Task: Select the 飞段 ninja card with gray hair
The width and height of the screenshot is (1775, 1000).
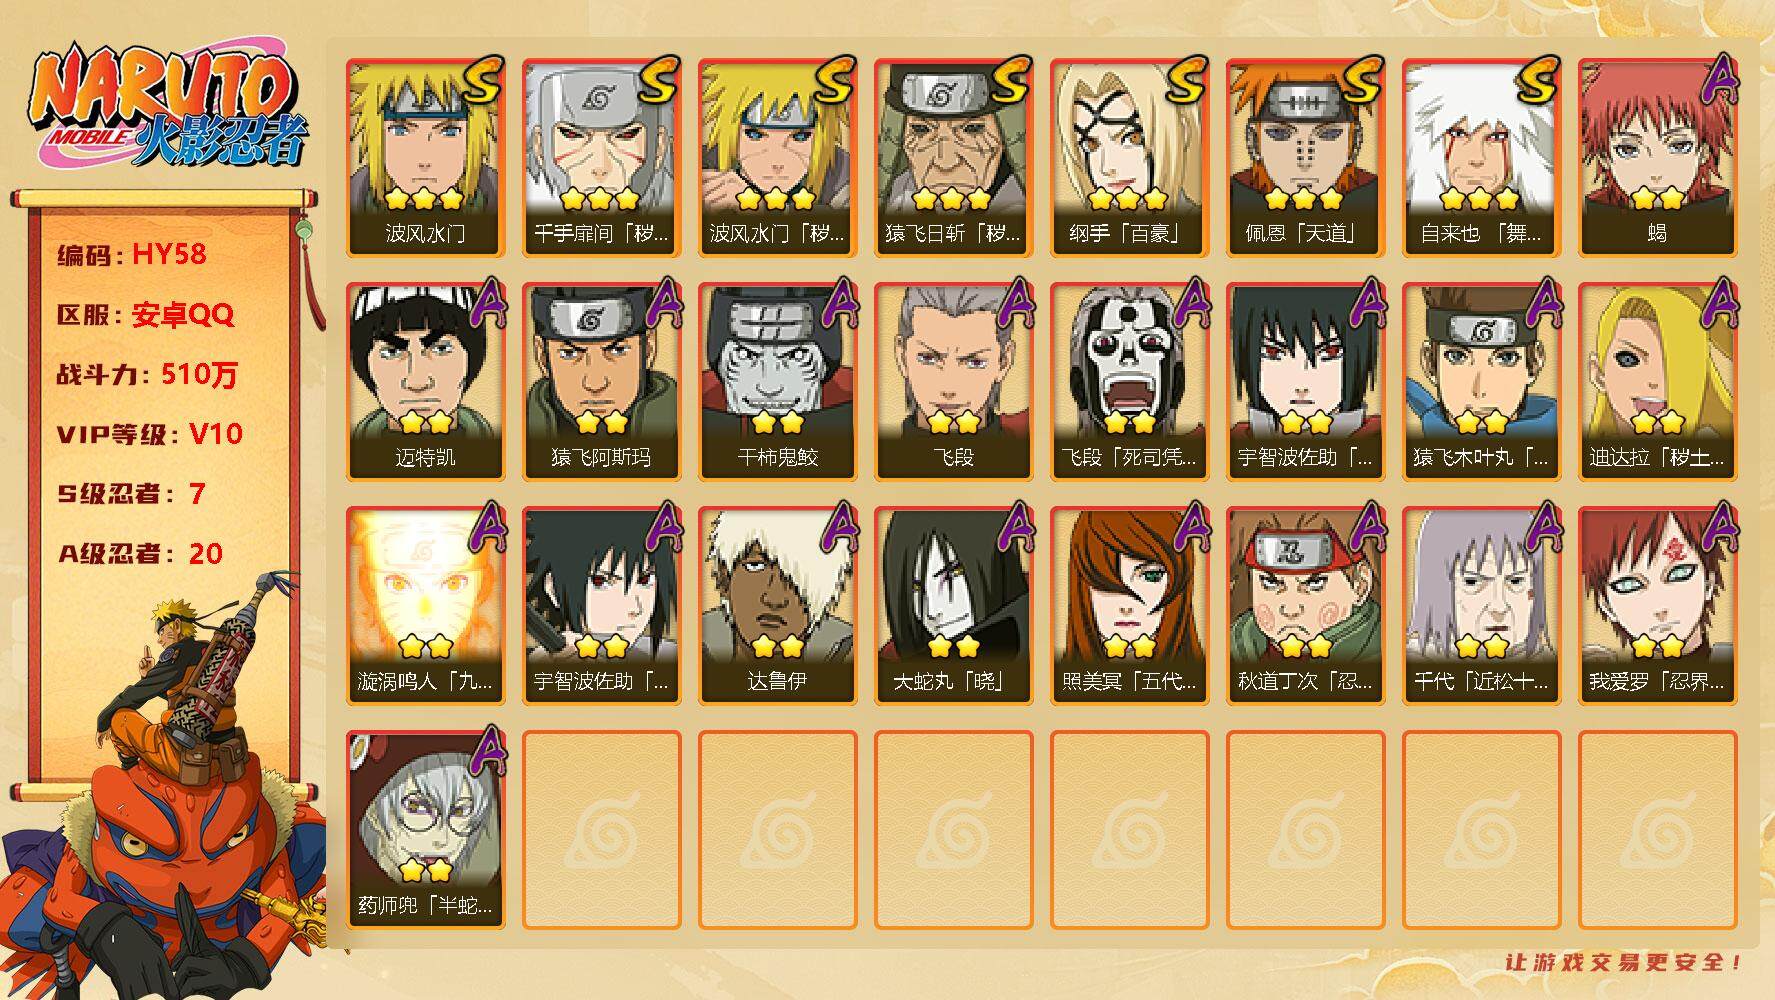Action: [953, 382]
